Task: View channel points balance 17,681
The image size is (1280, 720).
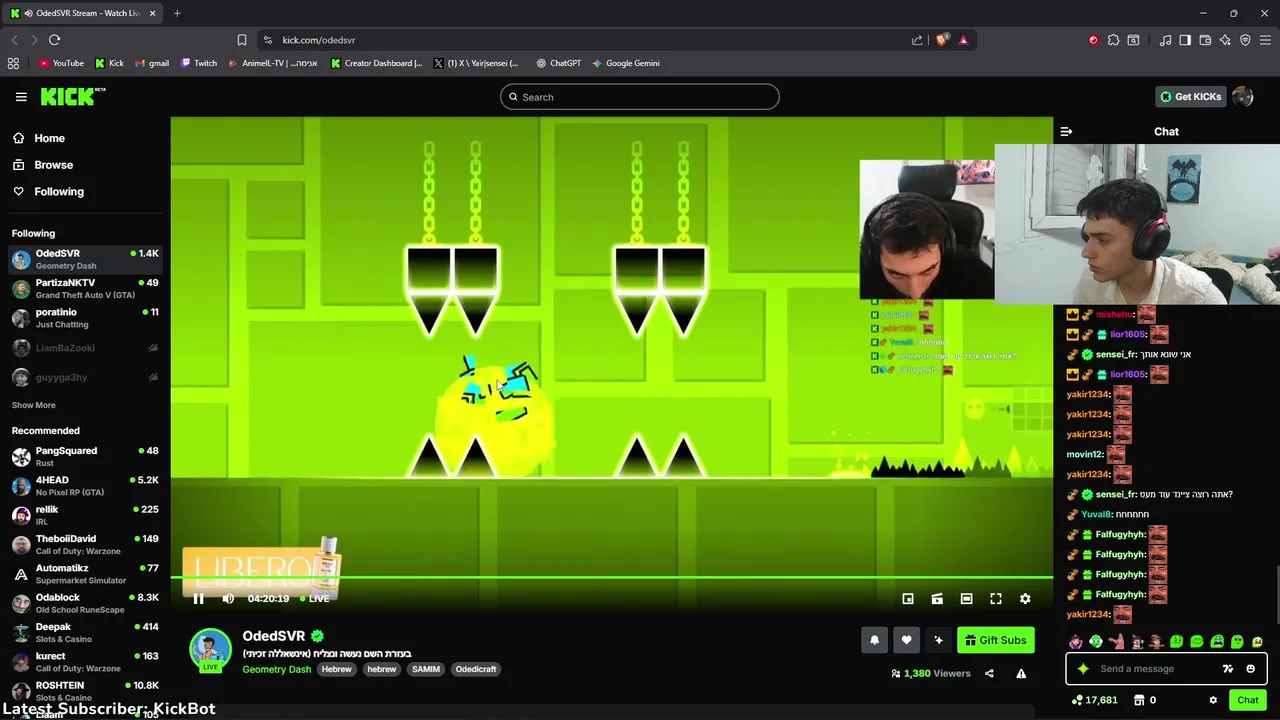Action: [x=1094, y=700]
